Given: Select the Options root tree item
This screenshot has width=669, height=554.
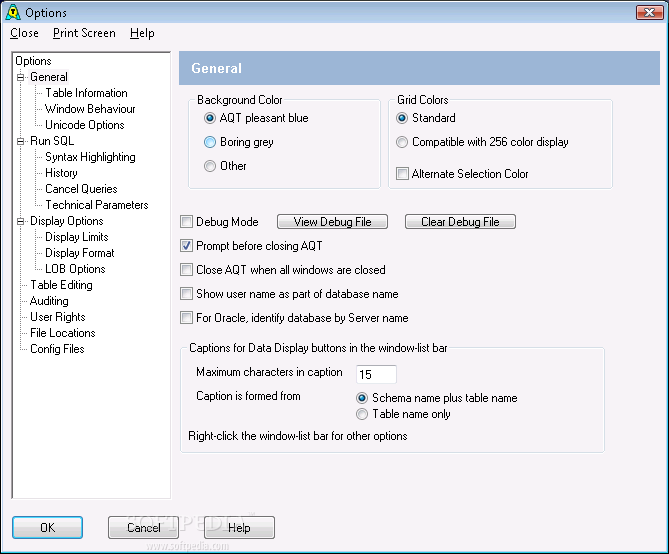Looking at the screenshot, I should [33, 61].
